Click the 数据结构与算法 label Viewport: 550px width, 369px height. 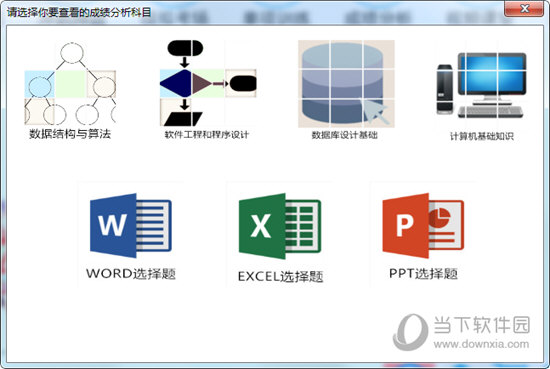click(x=70, y=134)
